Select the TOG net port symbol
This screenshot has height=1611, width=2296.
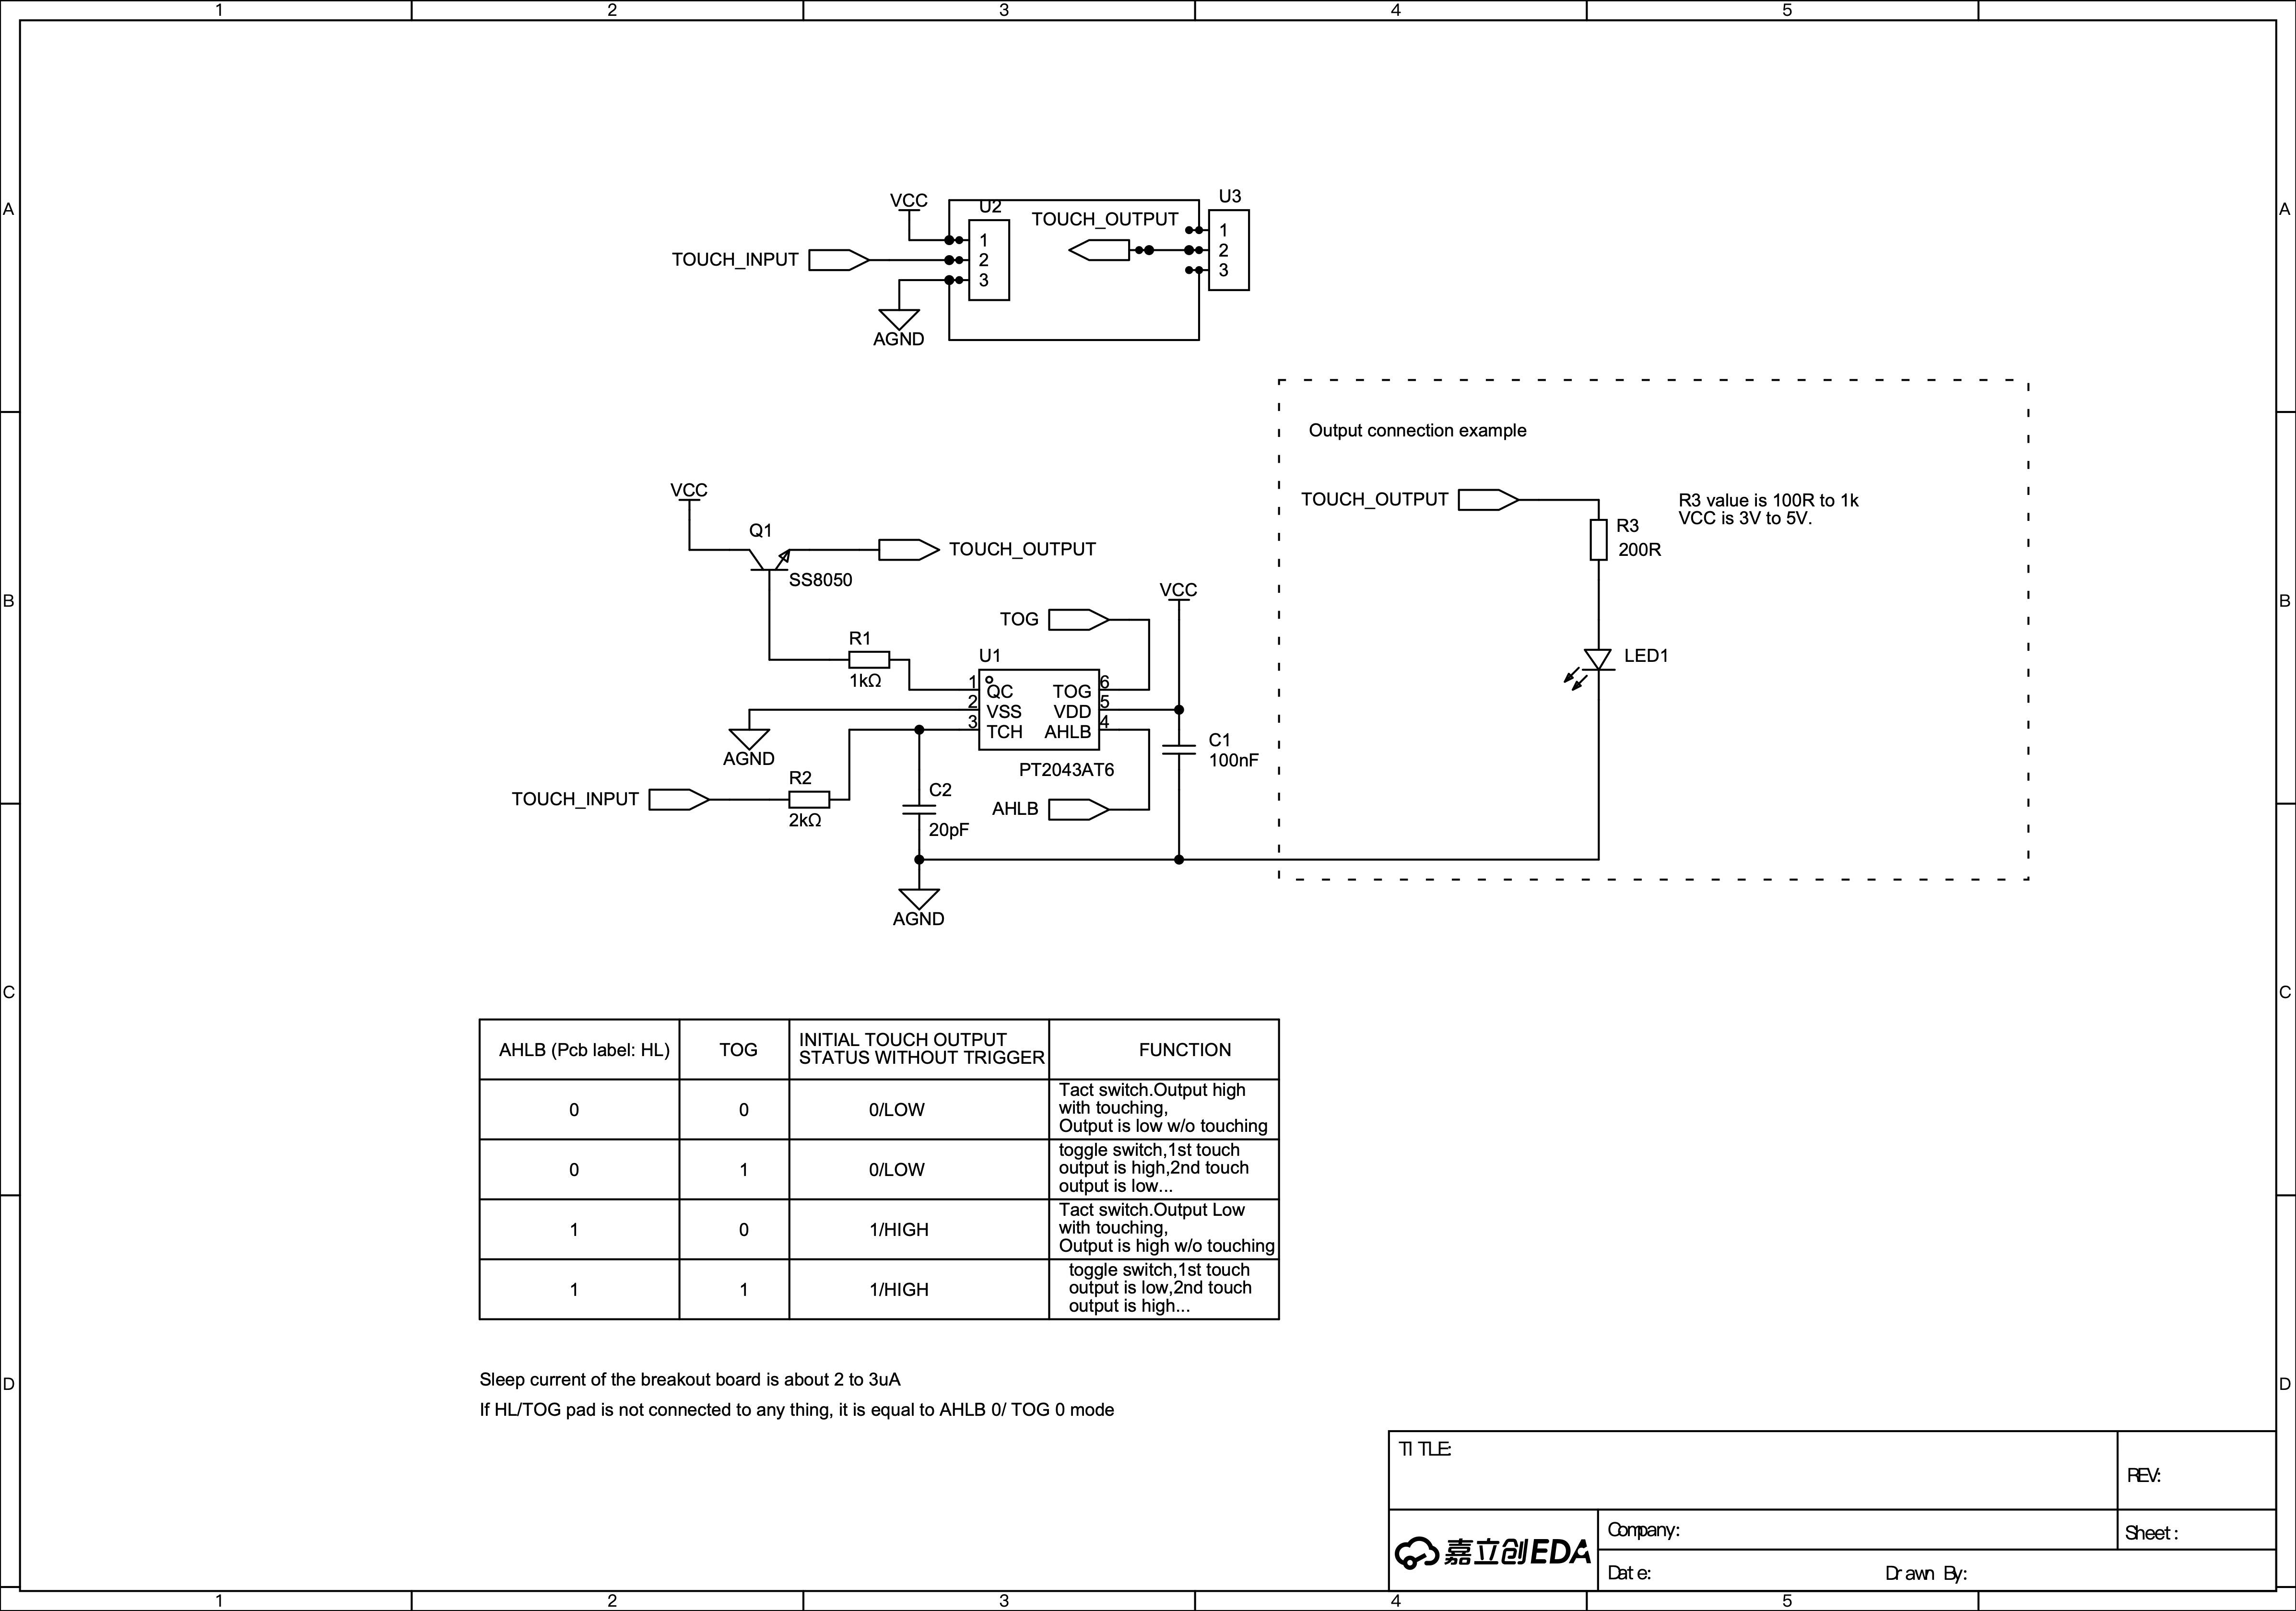(1079, 620)
